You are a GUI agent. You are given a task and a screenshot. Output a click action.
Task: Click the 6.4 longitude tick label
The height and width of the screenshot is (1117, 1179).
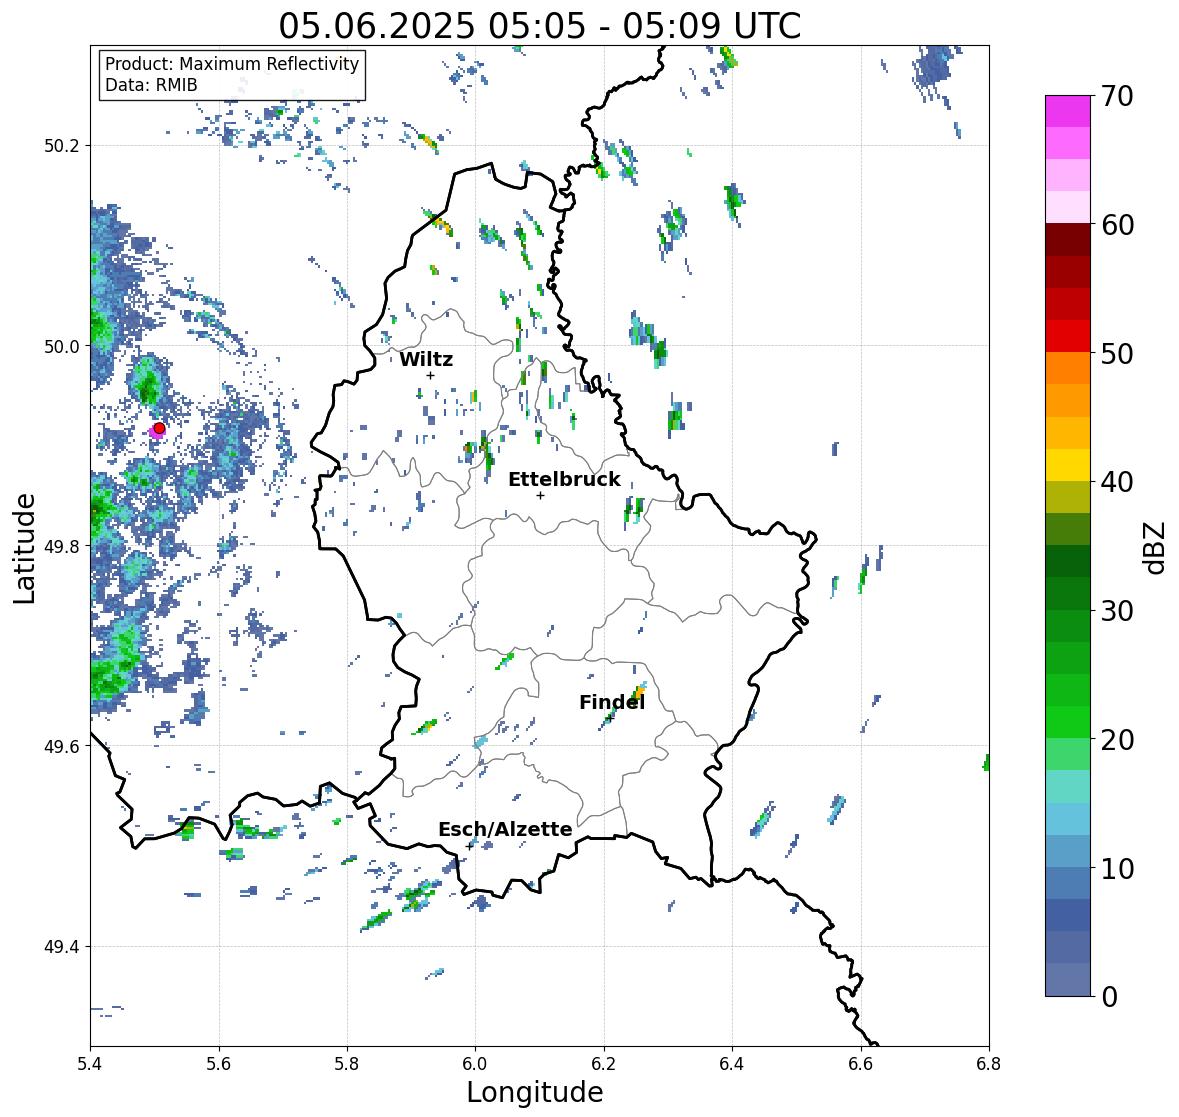point(732,1064)
